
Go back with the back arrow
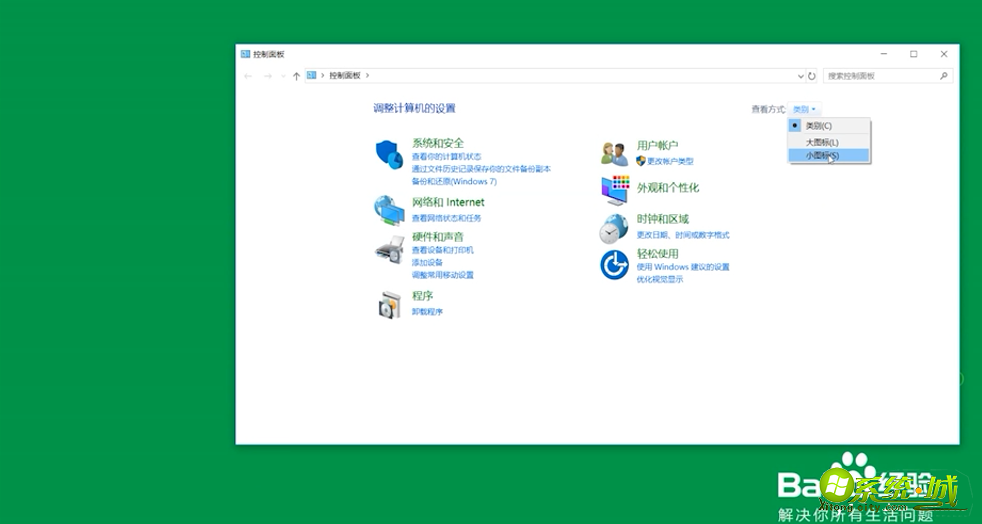[248, 76]
